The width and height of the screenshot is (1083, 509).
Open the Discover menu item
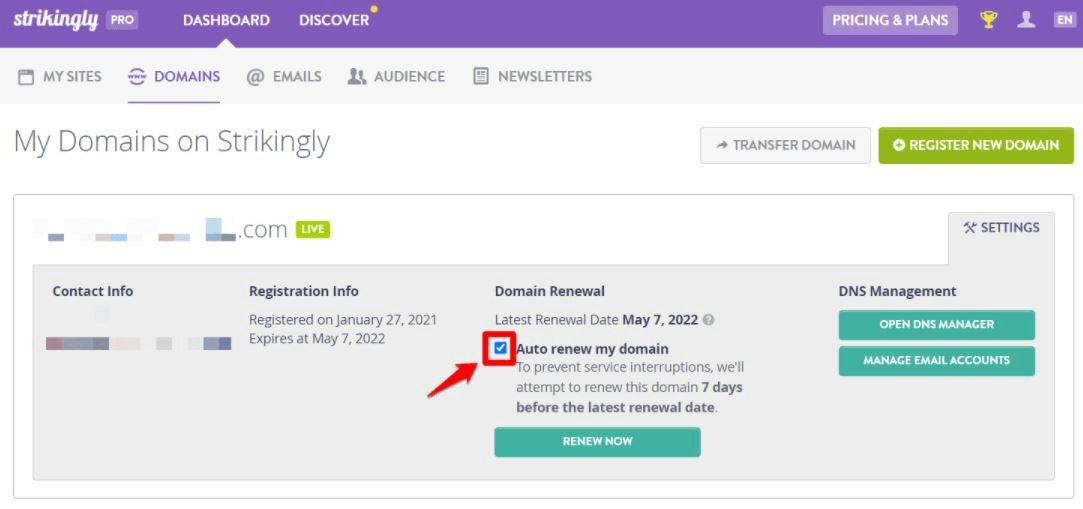pyautogui.click(x=334, y=20)
